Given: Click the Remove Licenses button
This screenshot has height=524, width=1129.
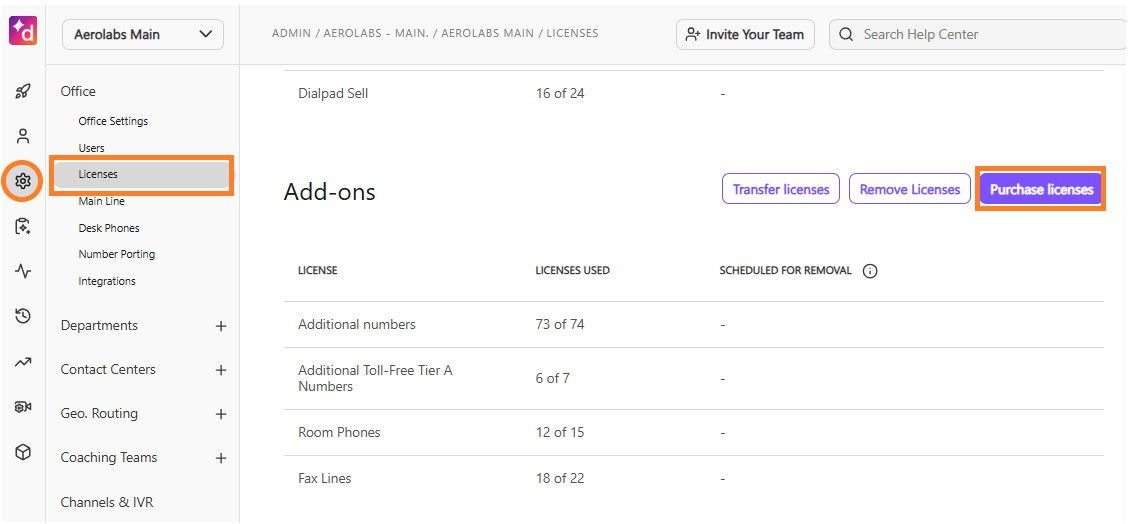Looking at the screenshot, I should (x=910, y=189).
